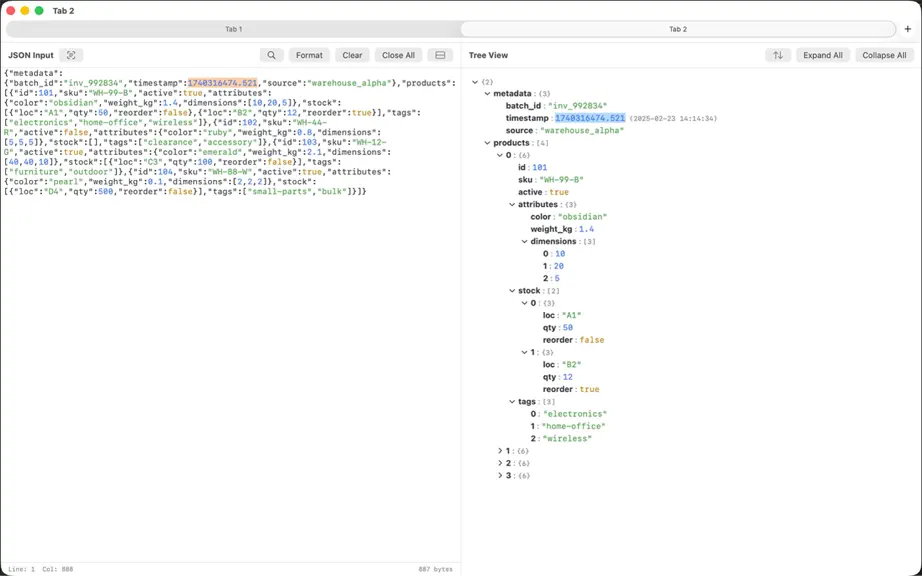Select the "wireless" tag row

(x=562, y=439)
